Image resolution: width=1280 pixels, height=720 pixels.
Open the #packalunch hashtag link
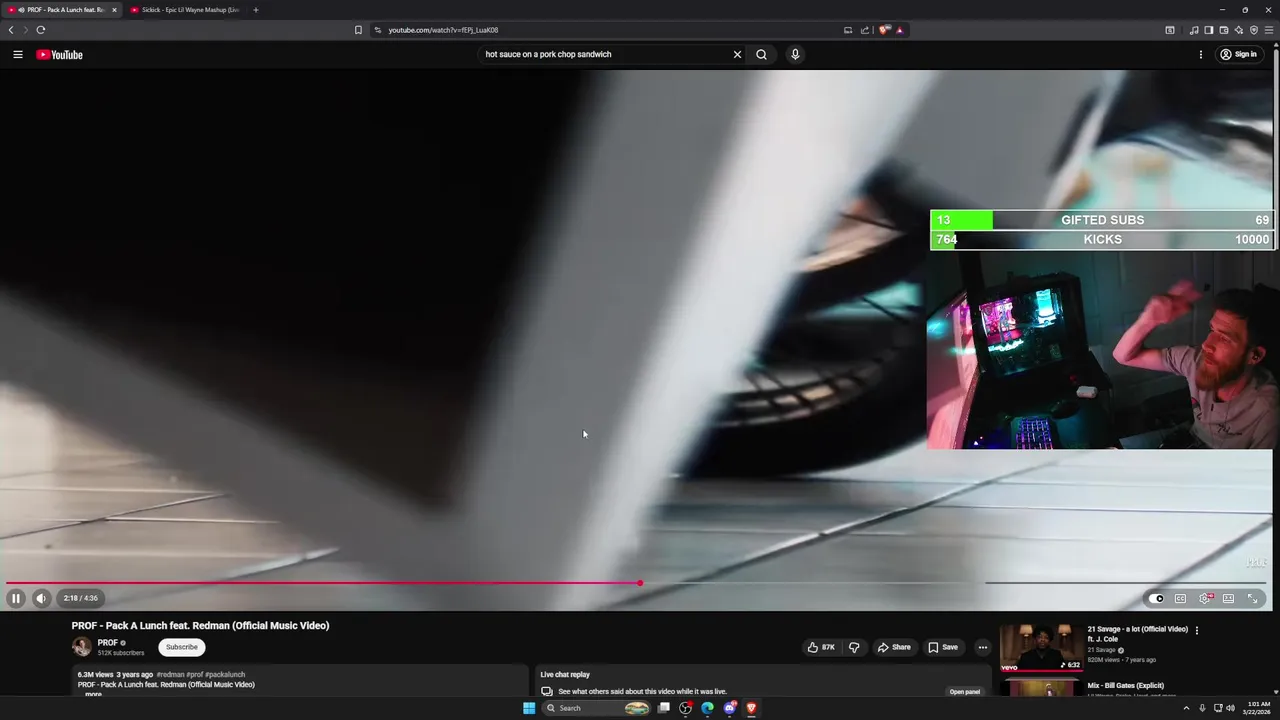click(225, 675)
